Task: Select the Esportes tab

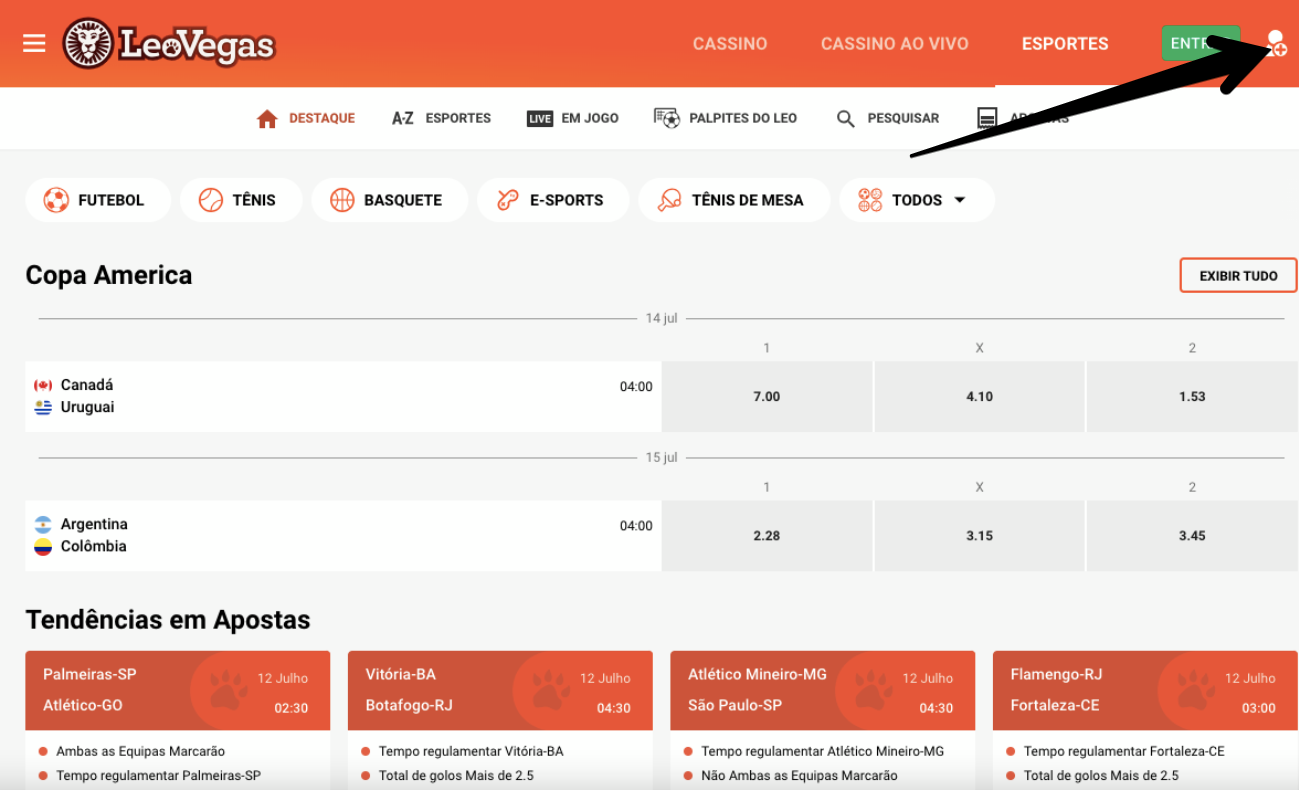Action: click(x=1065, y=44)
